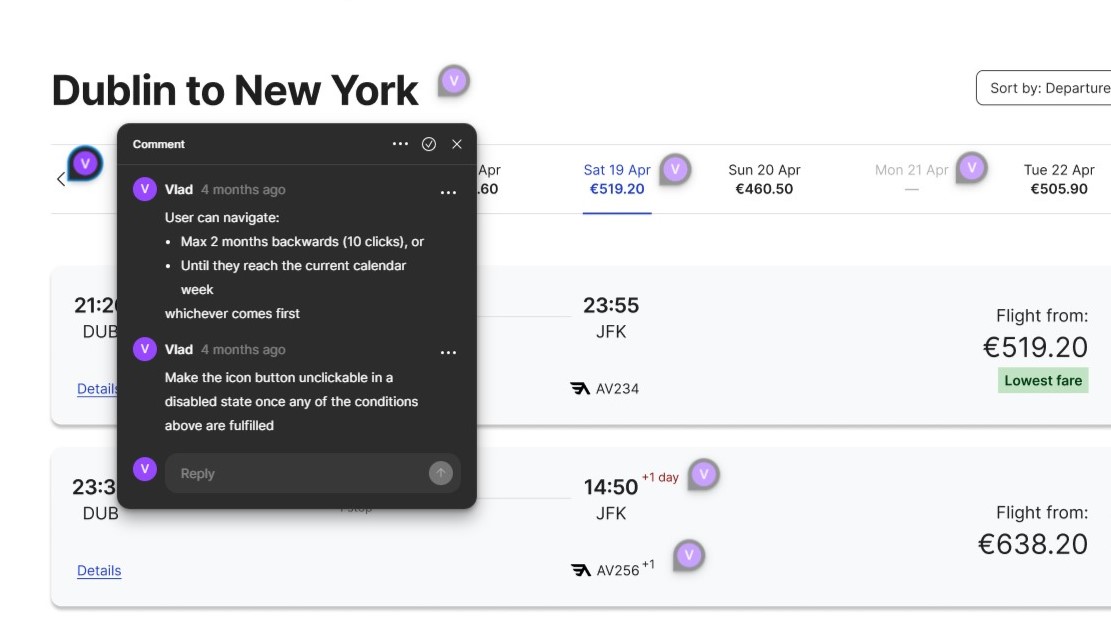Open the options menu for Vlad's second comment

(448, 352)
